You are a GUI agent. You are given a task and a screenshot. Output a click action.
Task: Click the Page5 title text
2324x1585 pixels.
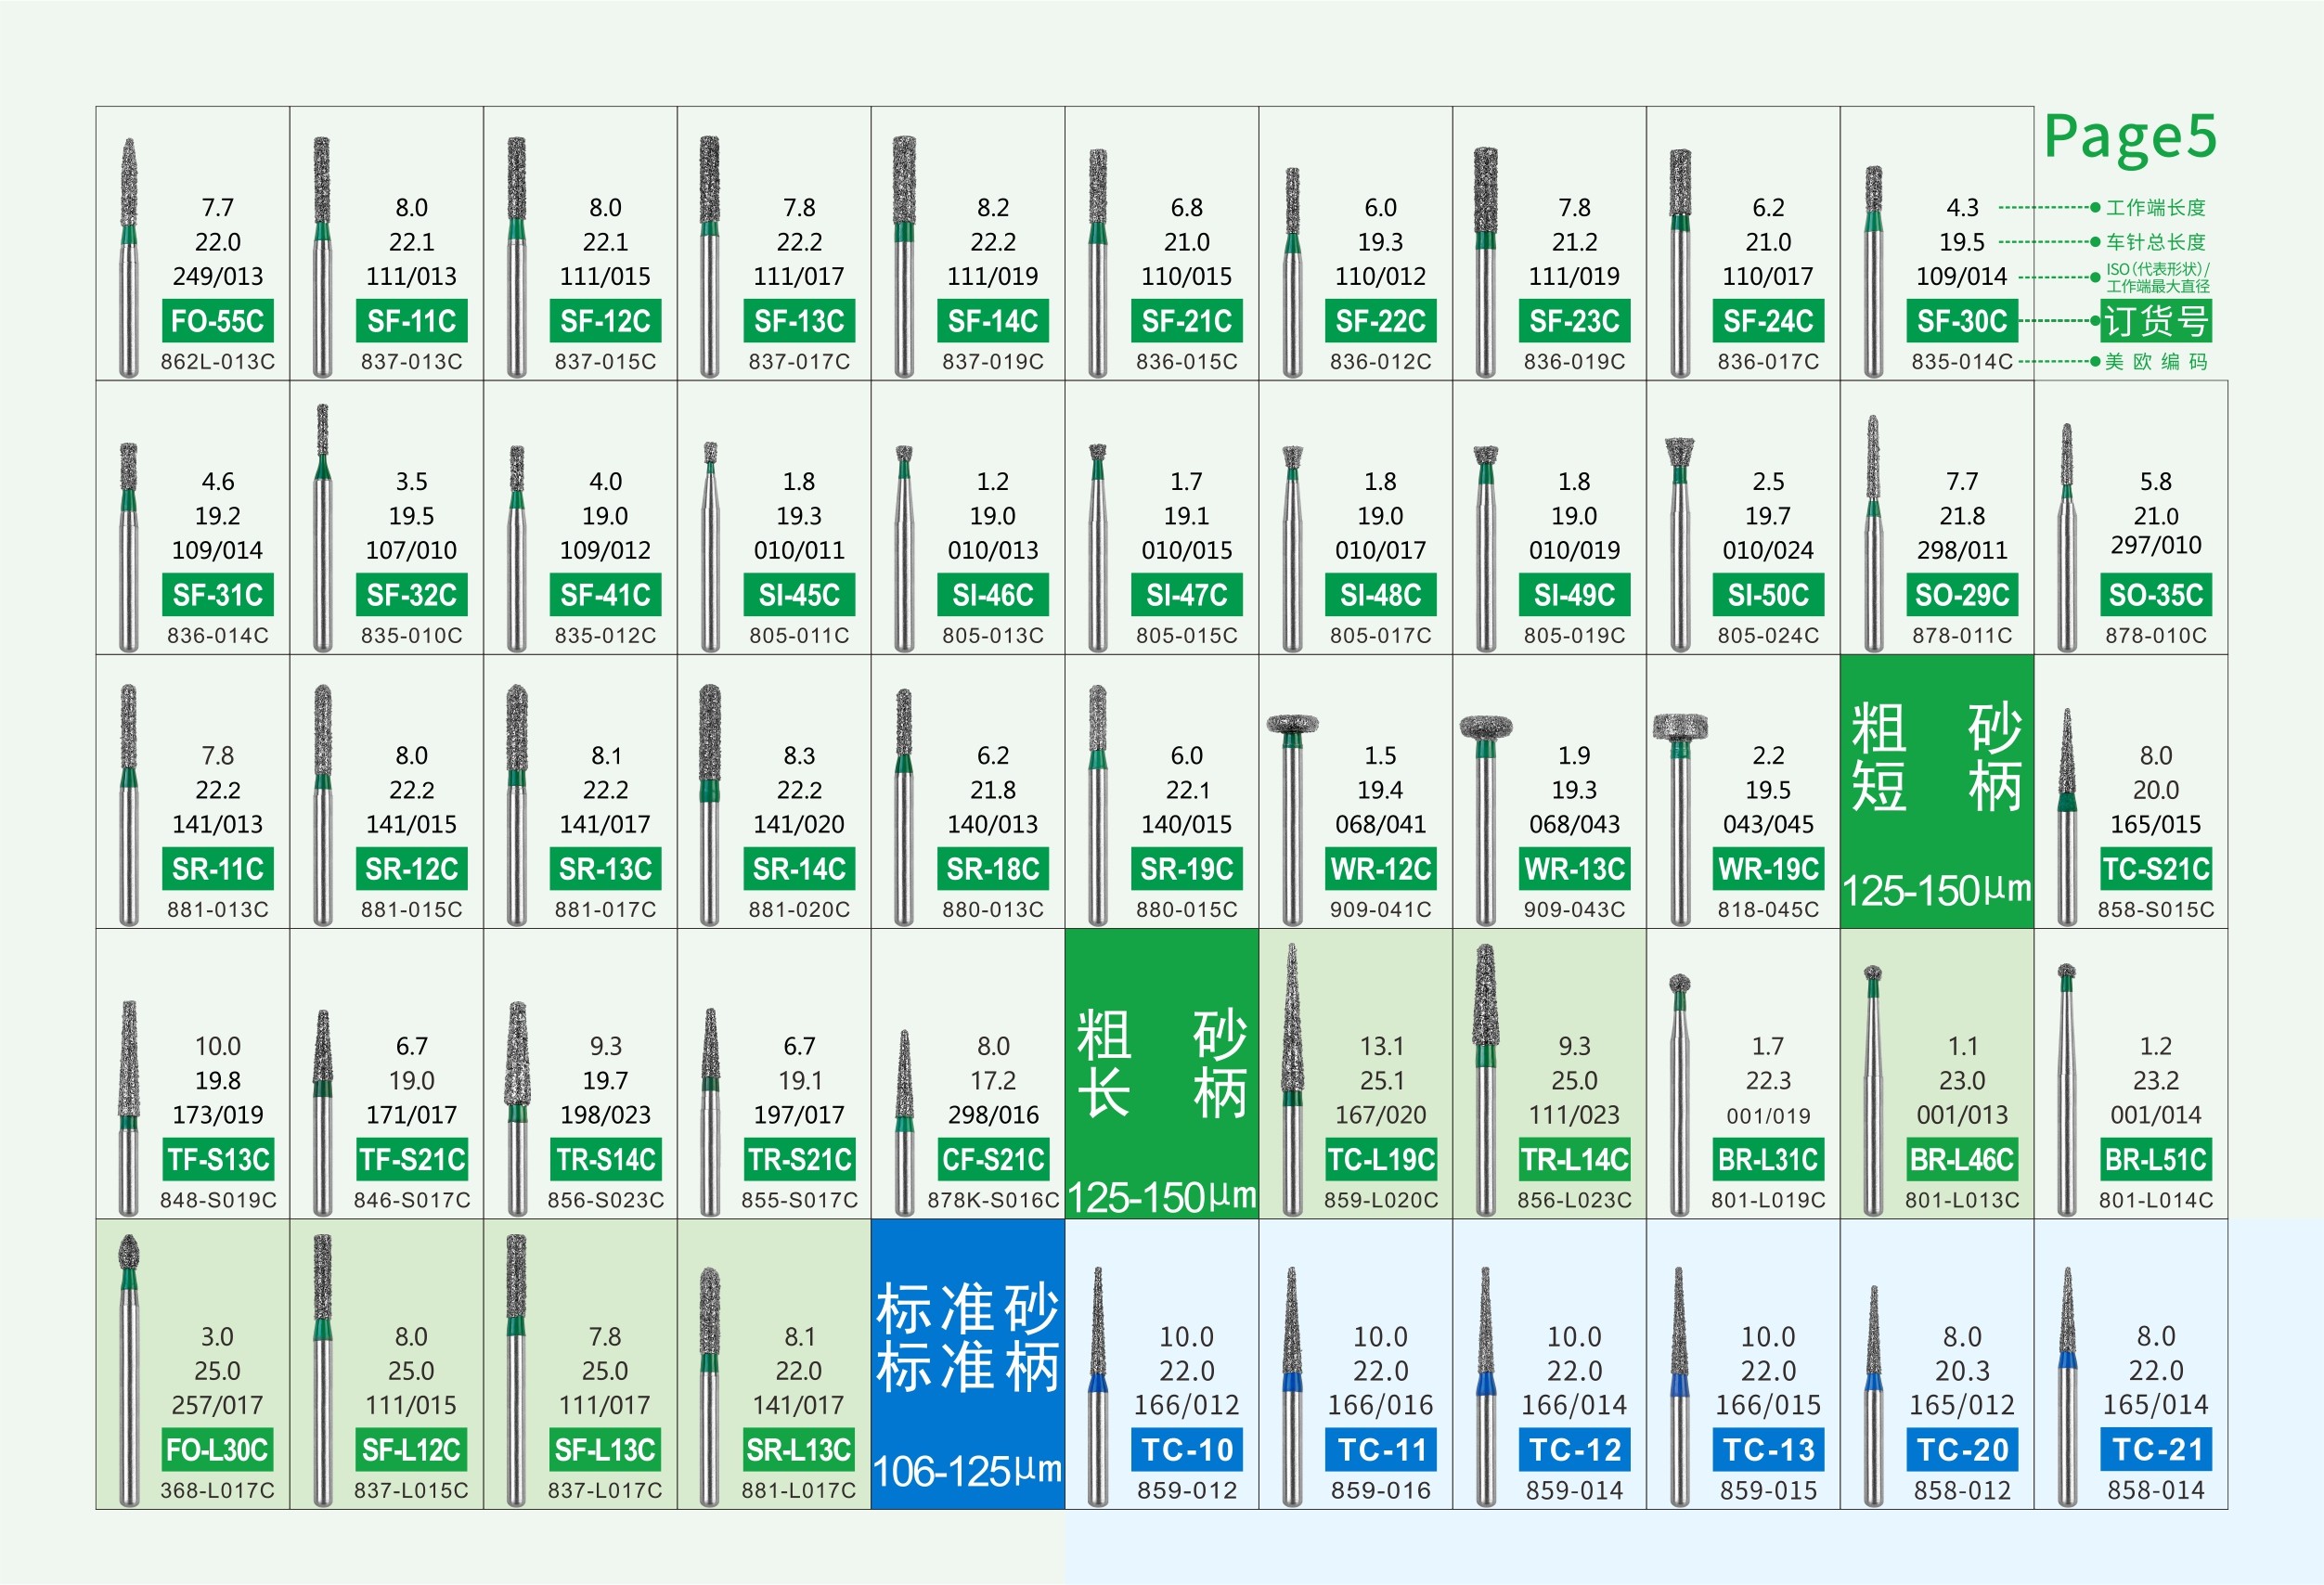pos(2130,137)
